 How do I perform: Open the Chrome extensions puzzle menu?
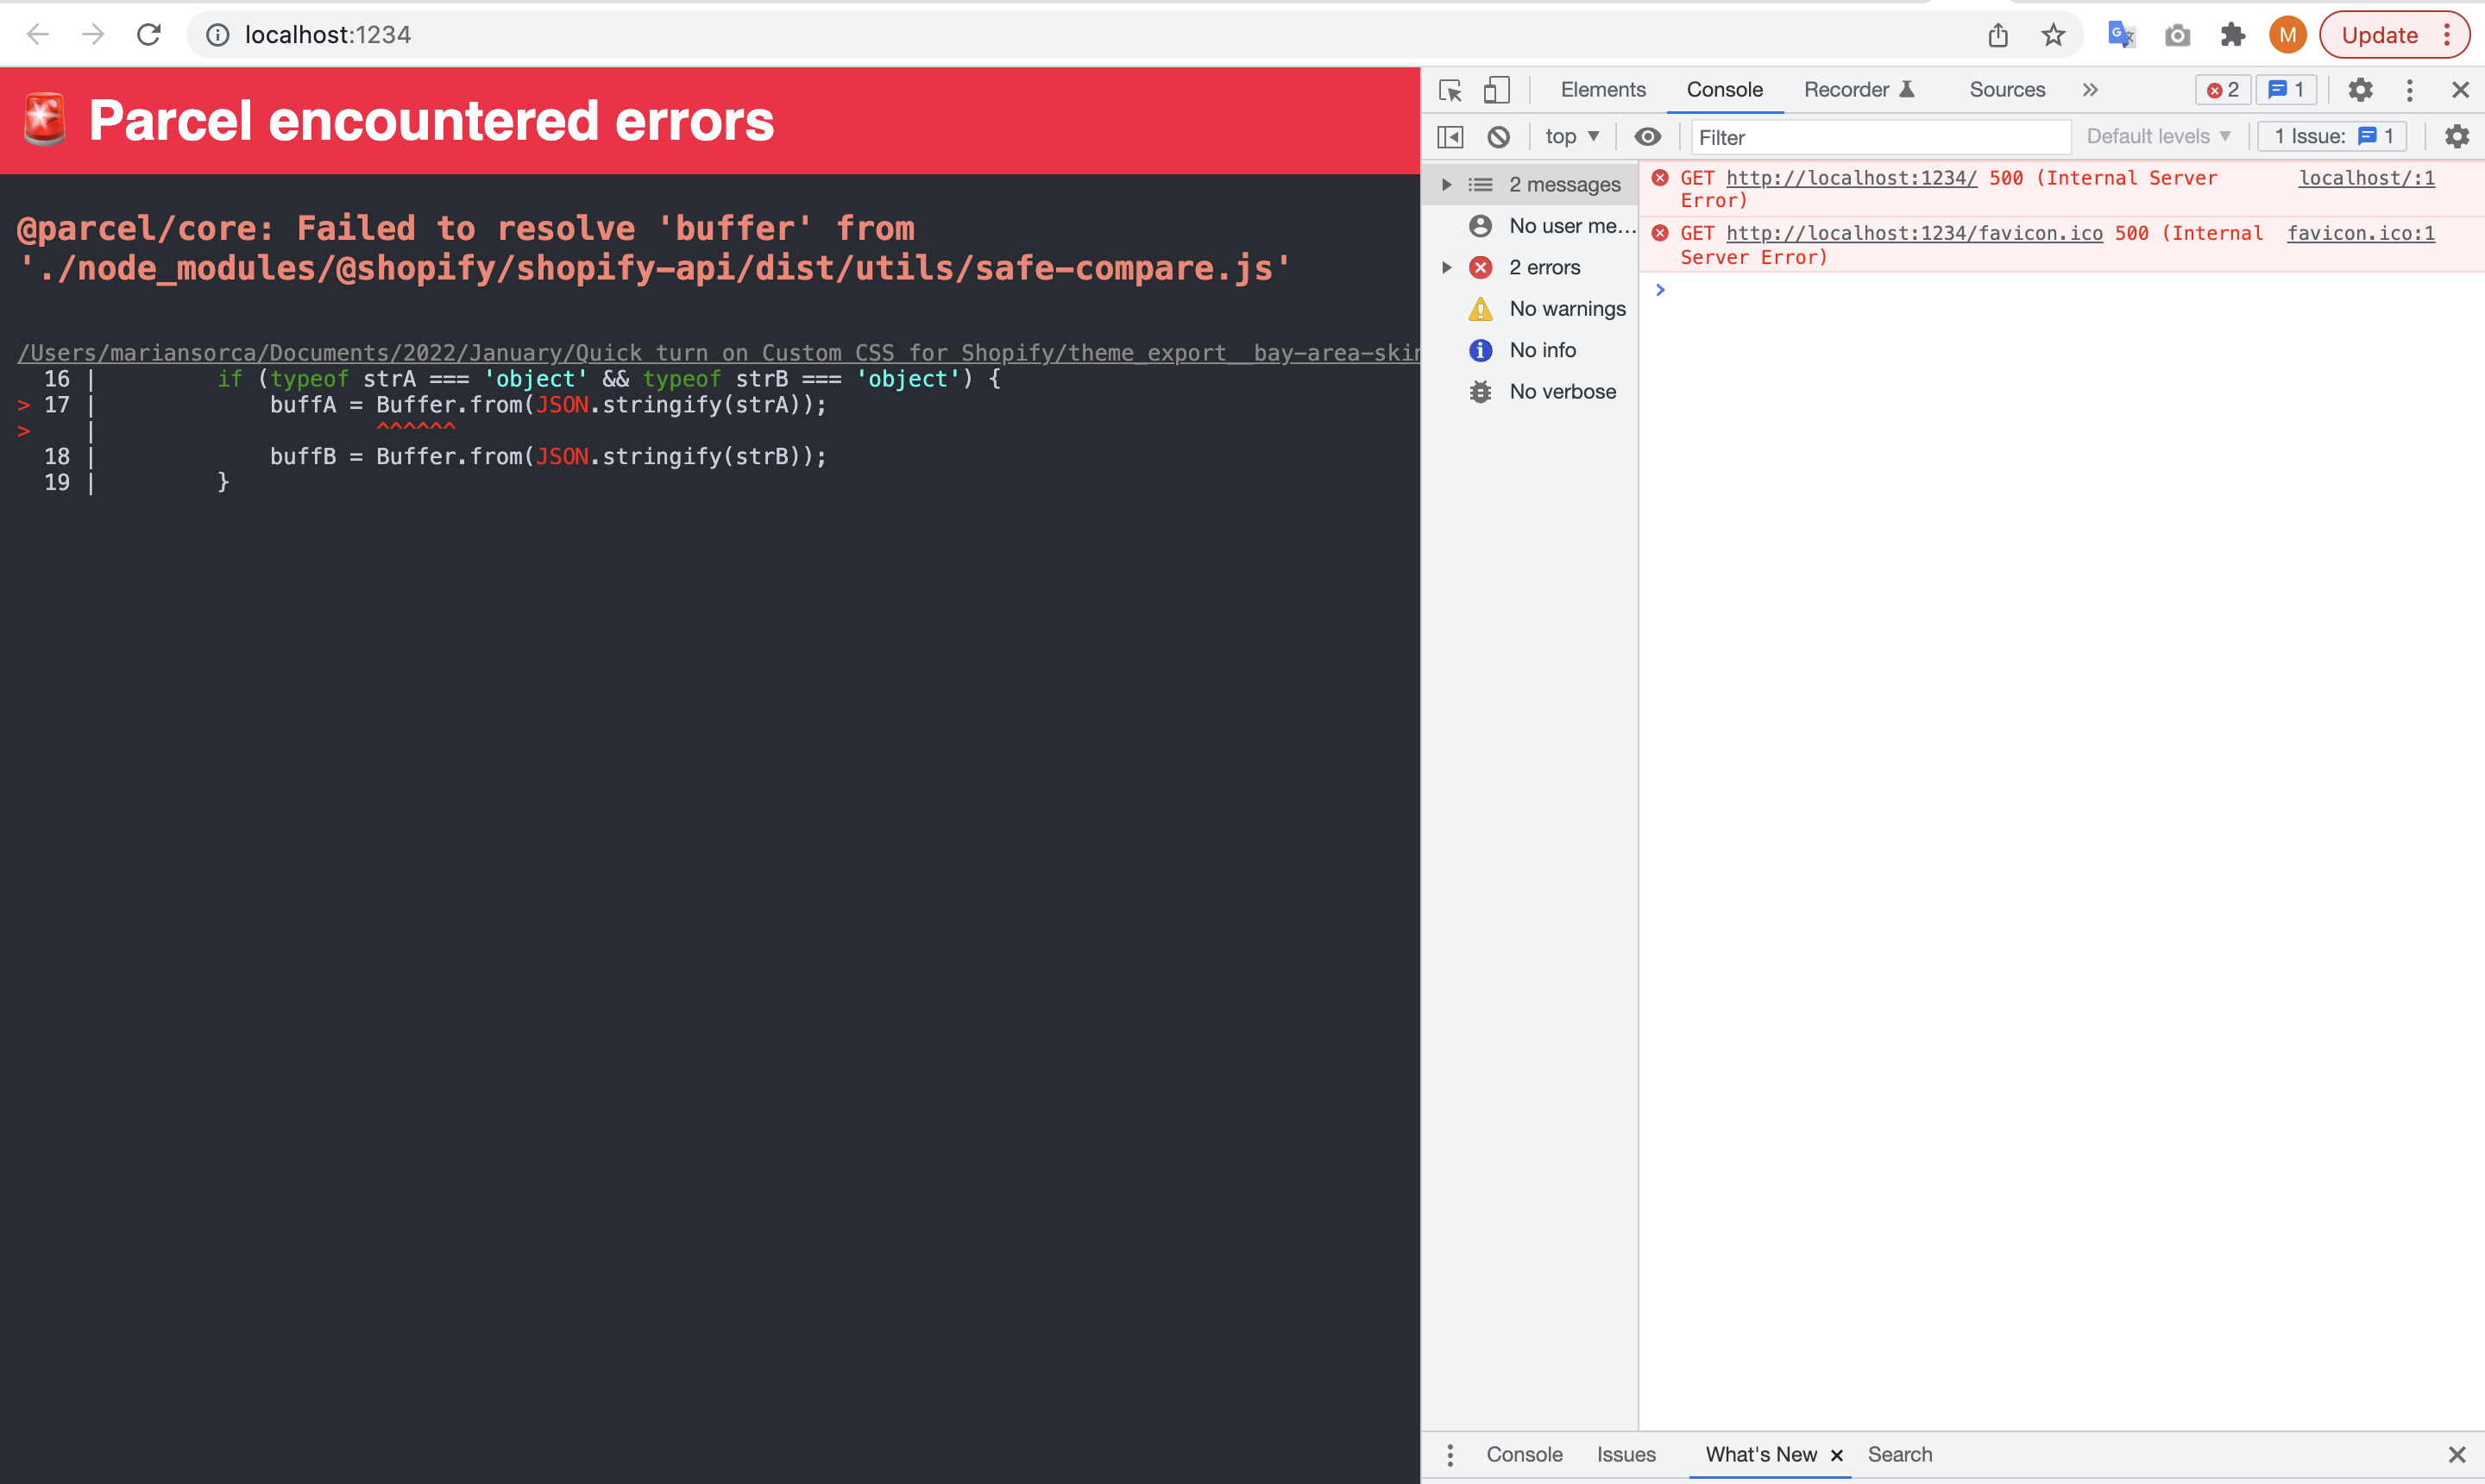2232,34
